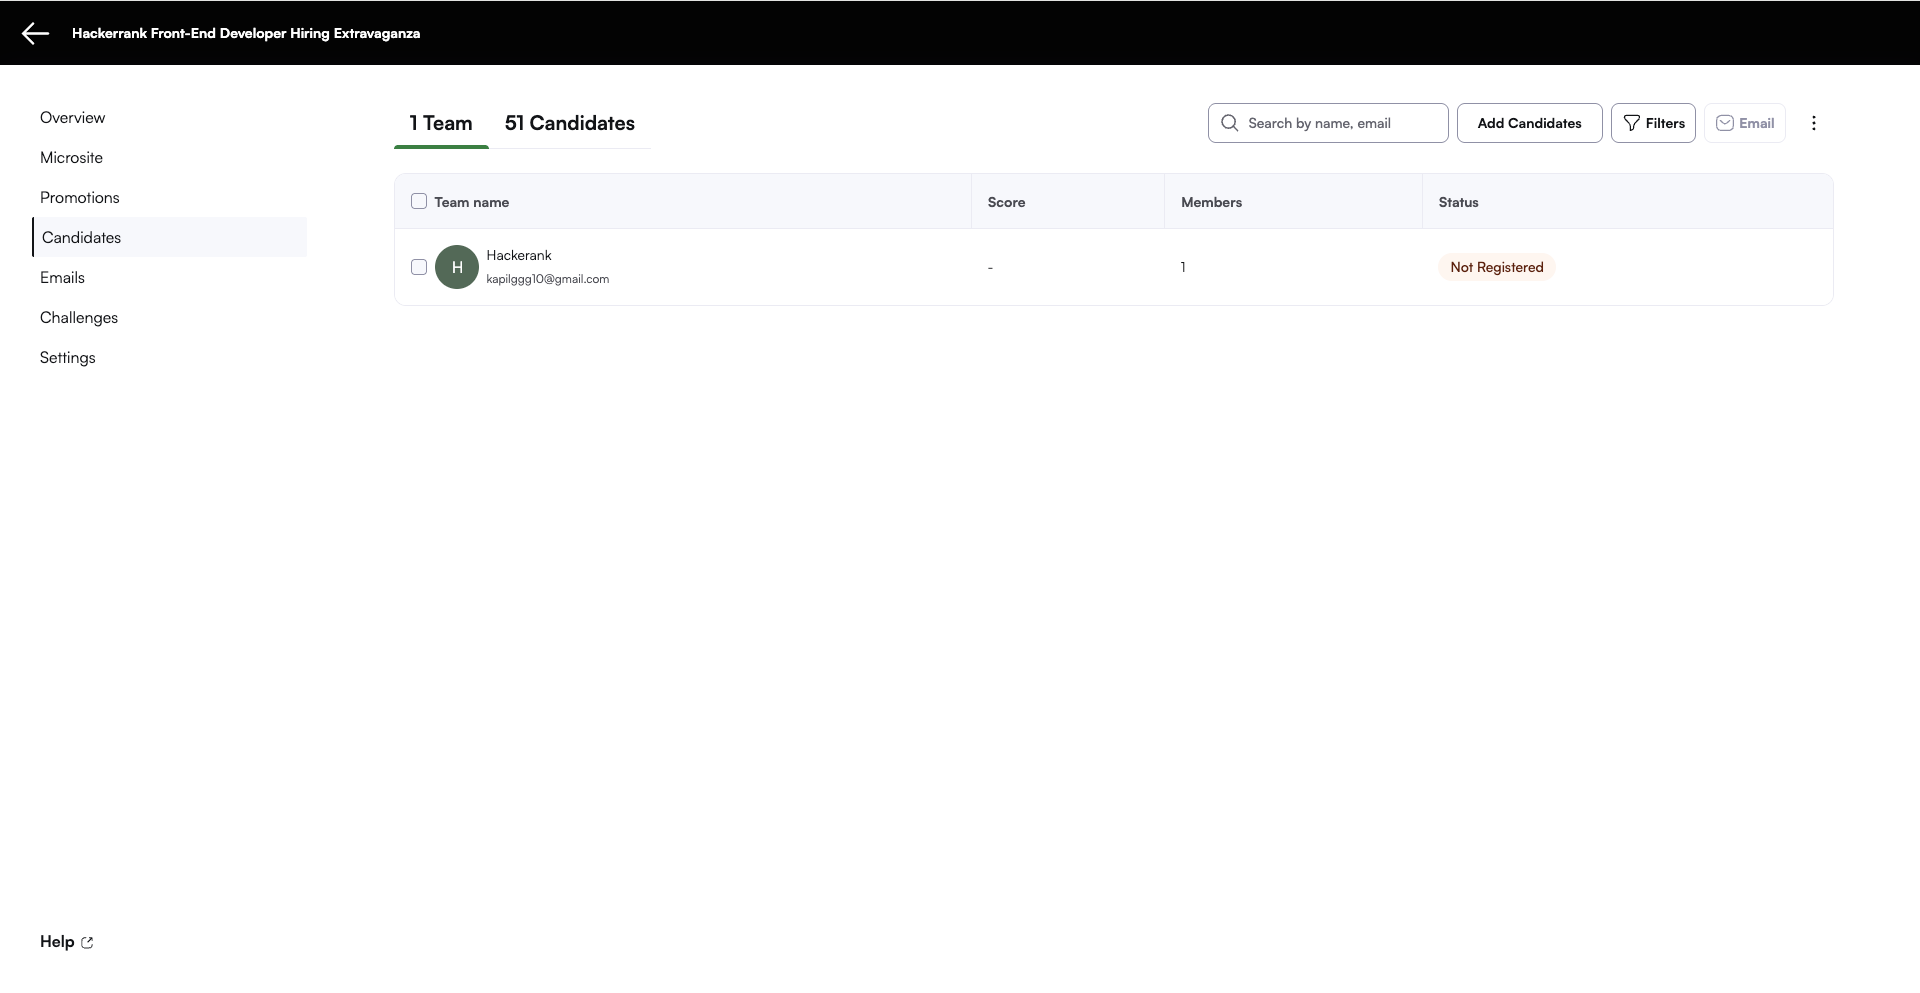Click the kapilggg10@gmail.com email address

tap(548, 279)
